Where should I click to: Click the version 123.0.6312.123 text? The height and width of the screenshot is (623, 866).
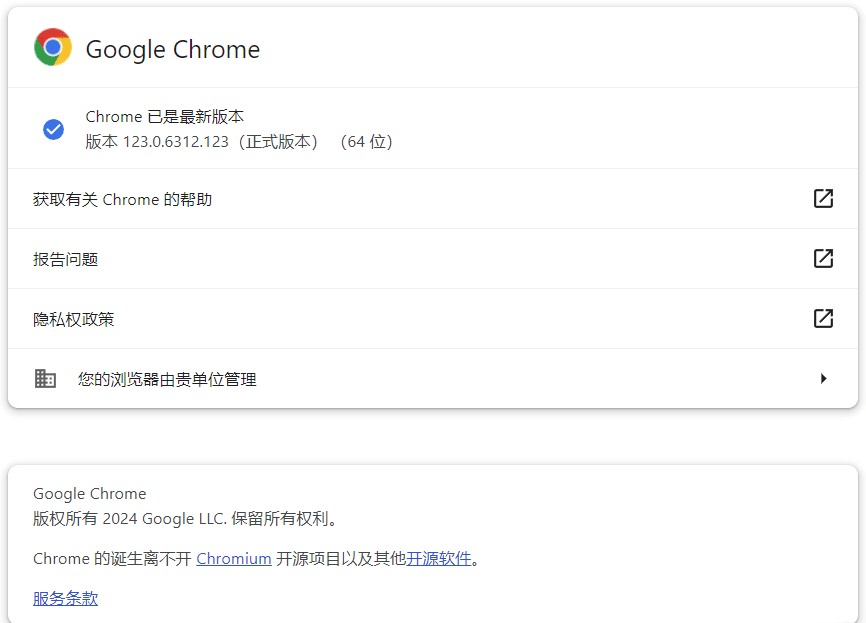[x=176, y=142]
